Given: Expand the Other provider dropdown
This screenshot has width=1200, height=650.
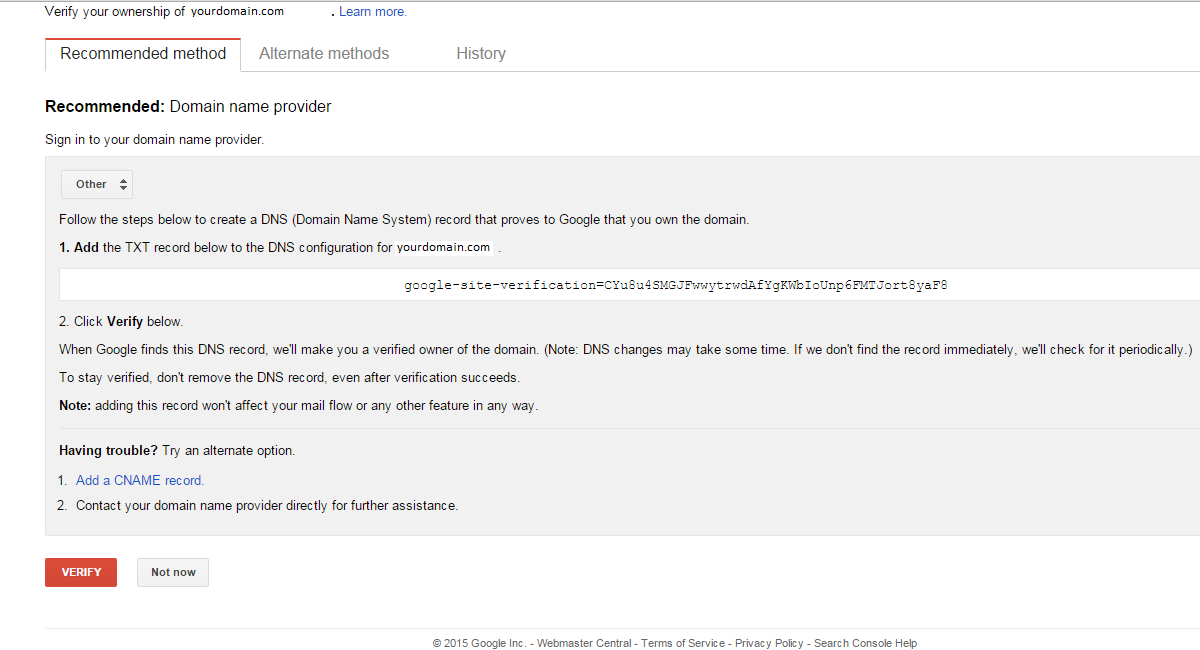Looking at the screenshot, I should click(97, 184).
